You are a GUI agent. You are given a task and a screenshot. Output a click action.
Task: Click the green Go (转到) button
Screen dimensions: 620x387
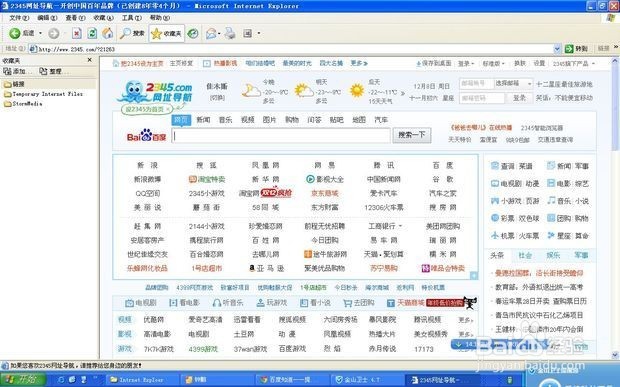(576, 49)
